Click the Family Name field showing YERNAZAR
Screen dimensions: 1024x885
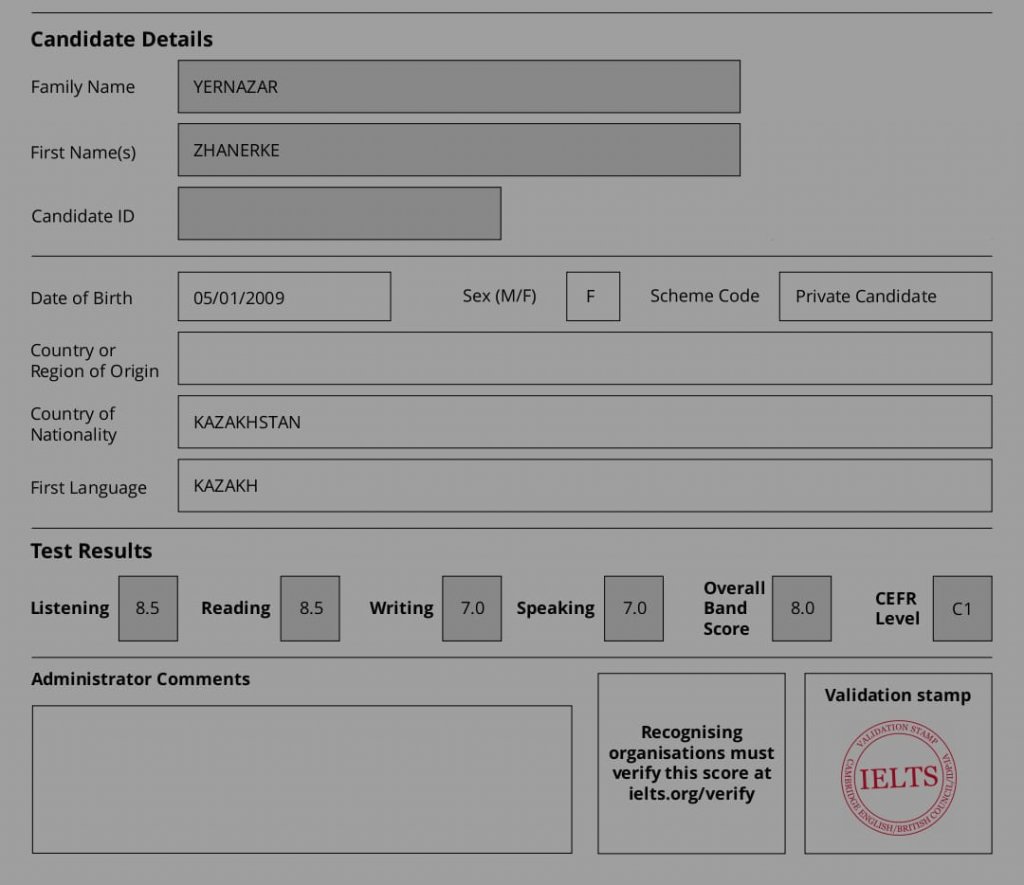pos(459,87)
